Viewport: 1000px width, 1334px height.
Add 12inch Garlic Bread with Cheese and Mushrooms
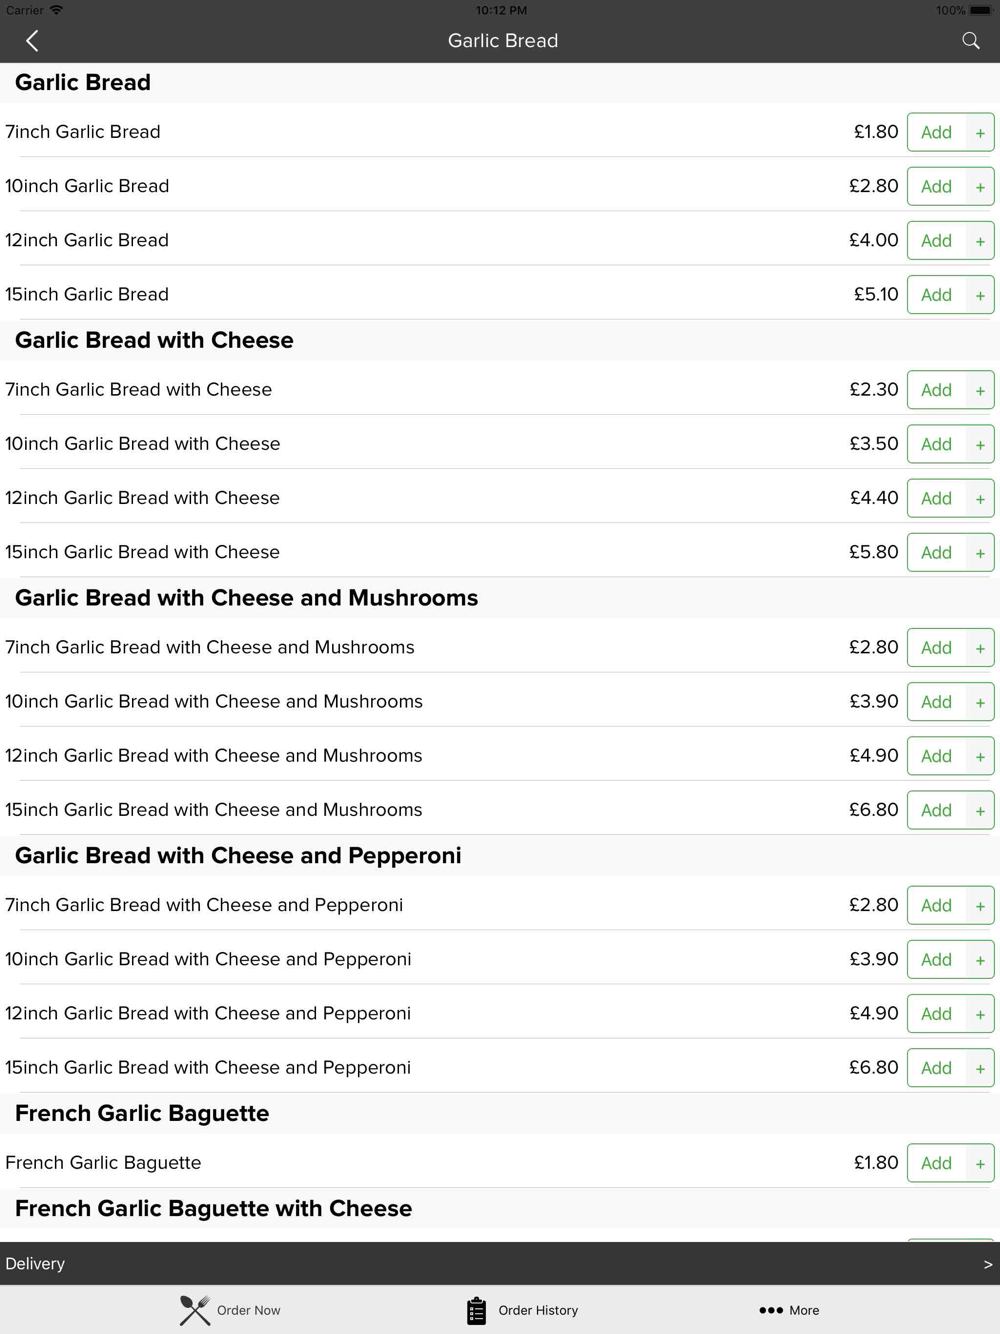click(x=936, y=756)
